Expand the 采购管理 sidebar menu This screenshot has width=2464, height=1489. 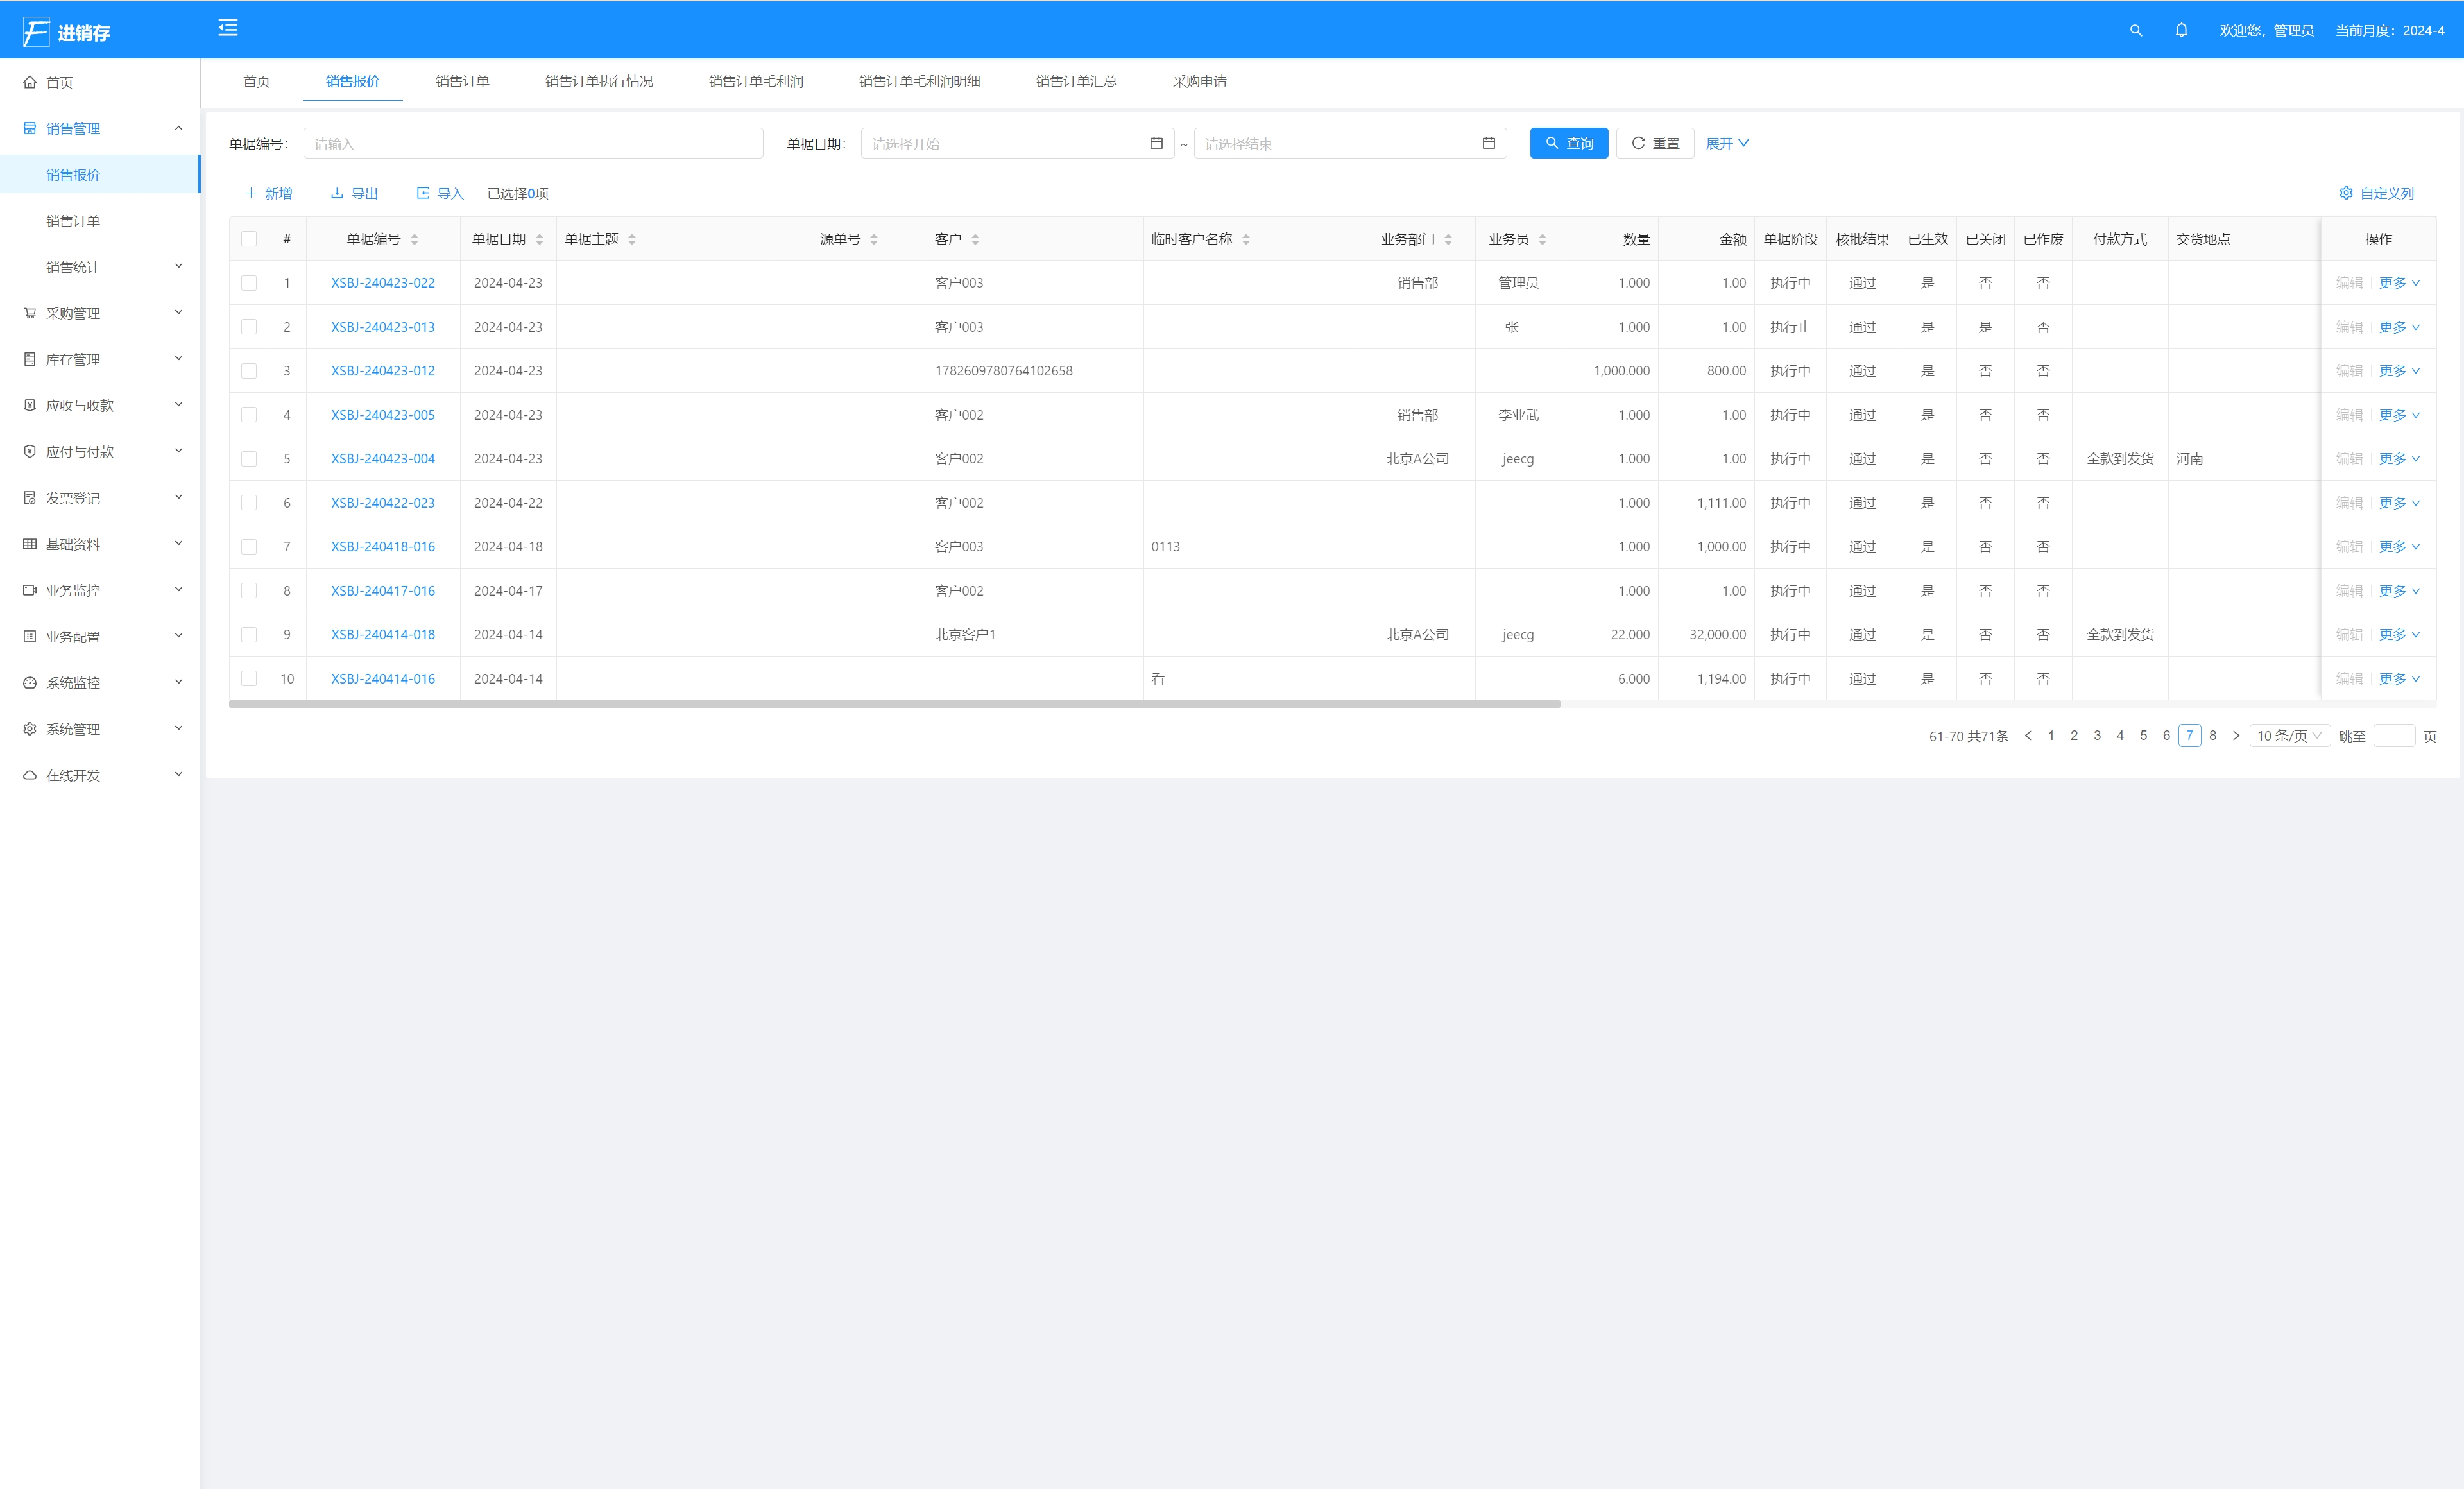[x=179, y=312]
